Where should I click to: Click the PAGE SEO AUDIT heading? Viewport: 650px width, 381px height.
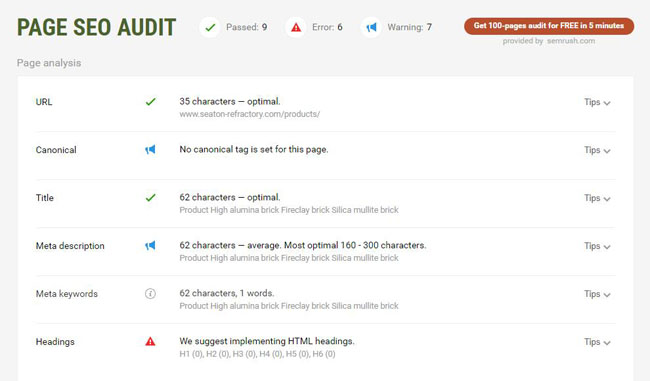coord(97,27)
